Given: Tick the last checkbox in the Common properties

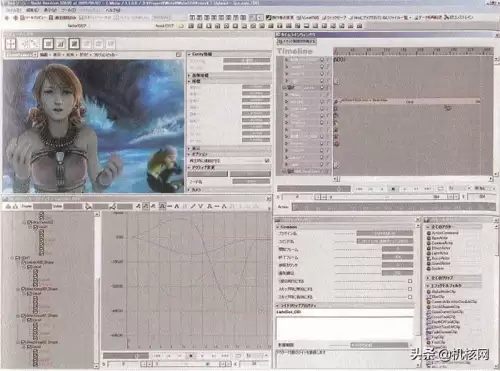Looking at the screenshot, I should tap(410, 297).
